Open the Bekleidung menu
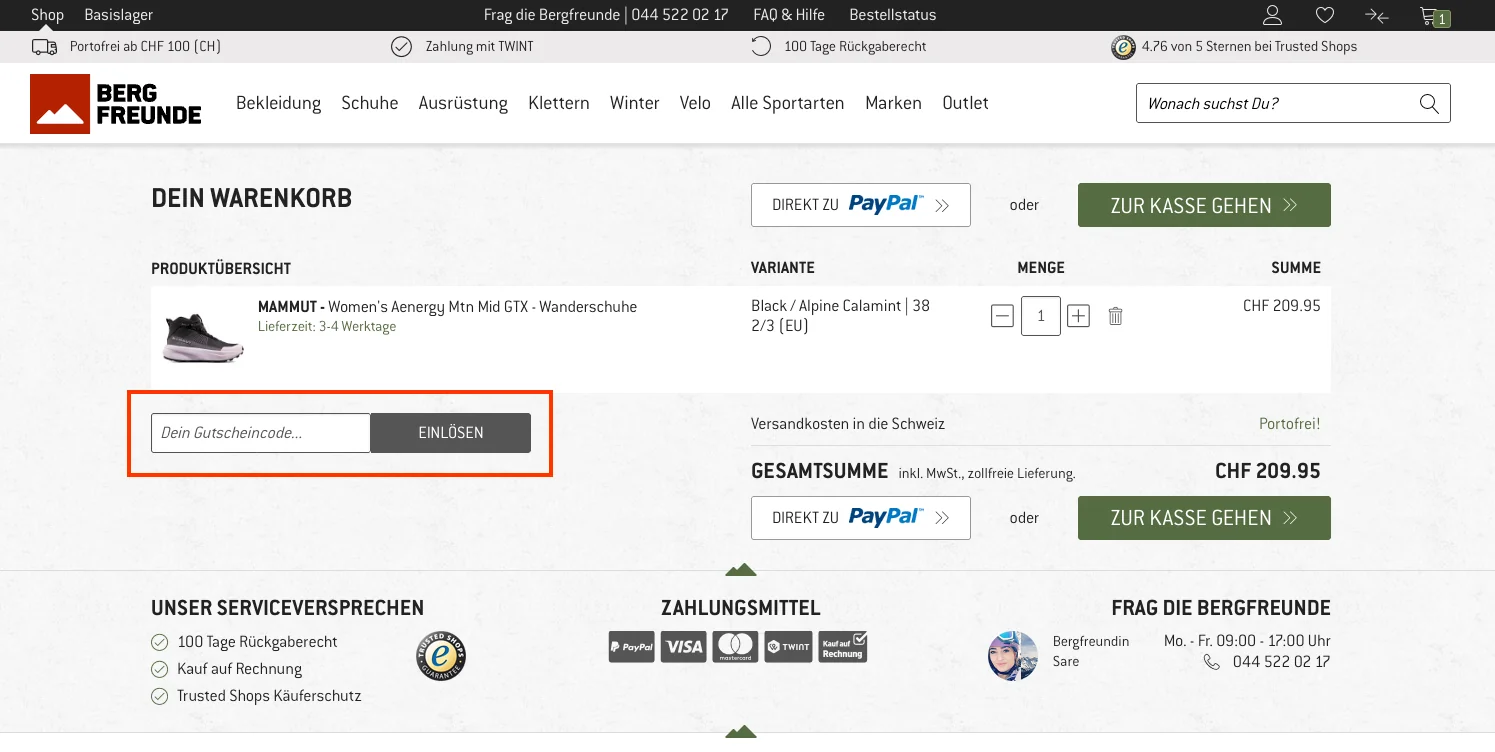The image size is (1495, 752). (278, 103)
